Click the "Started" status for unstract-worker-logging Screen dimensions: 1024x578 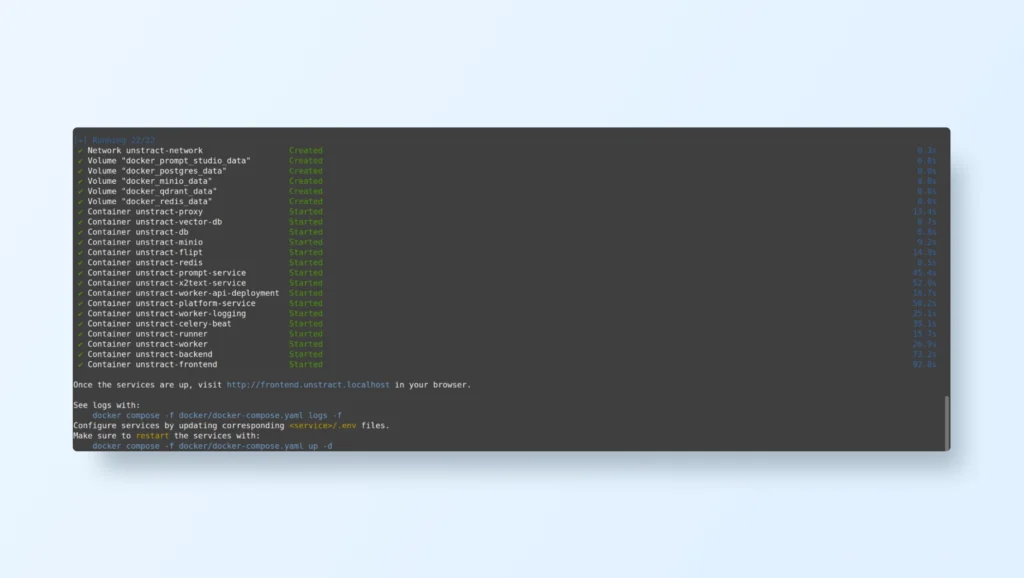pyautogui.click(x=306, y=313)
